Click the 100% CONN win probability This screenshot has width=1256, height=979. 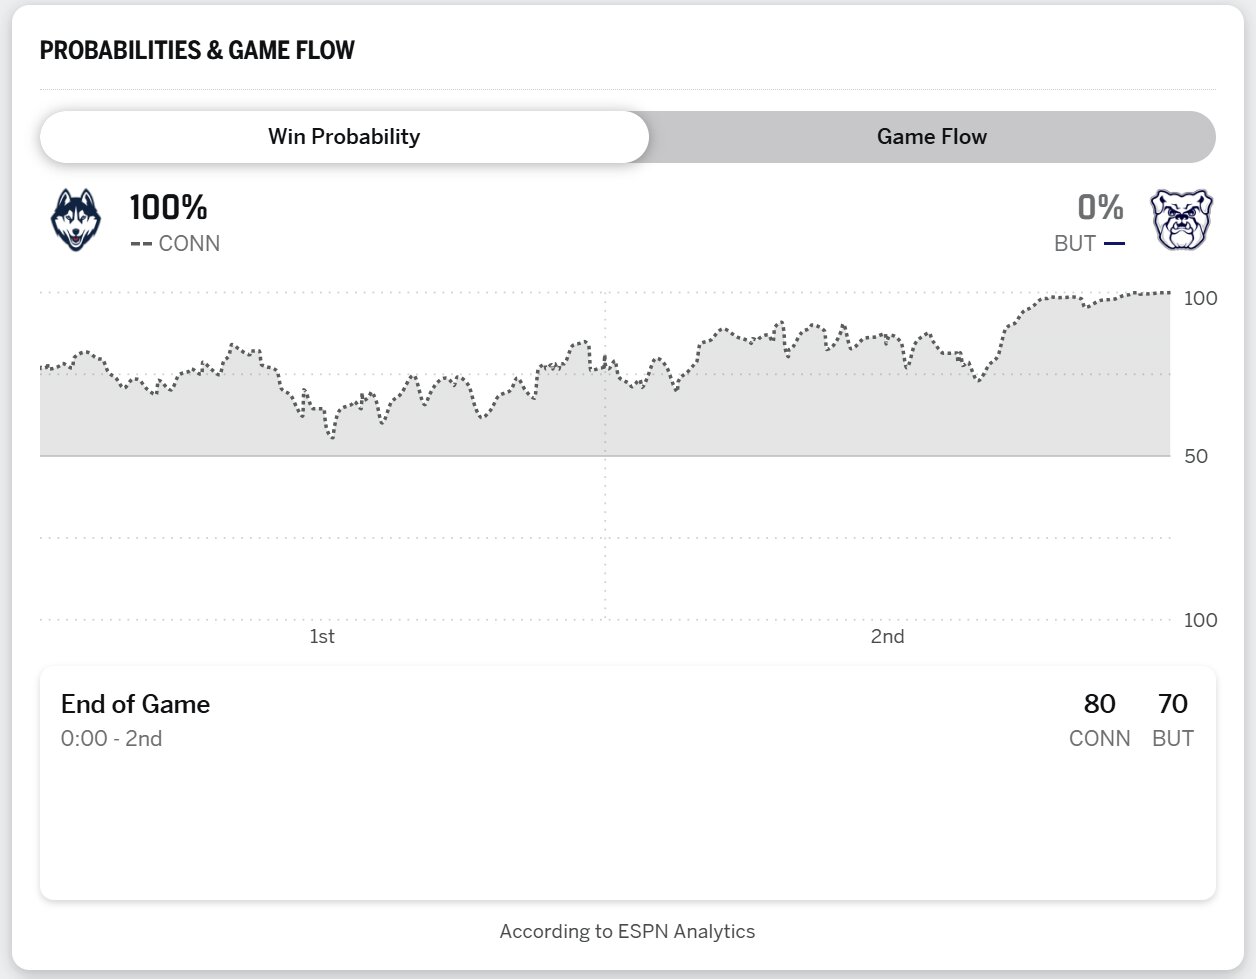168,208
